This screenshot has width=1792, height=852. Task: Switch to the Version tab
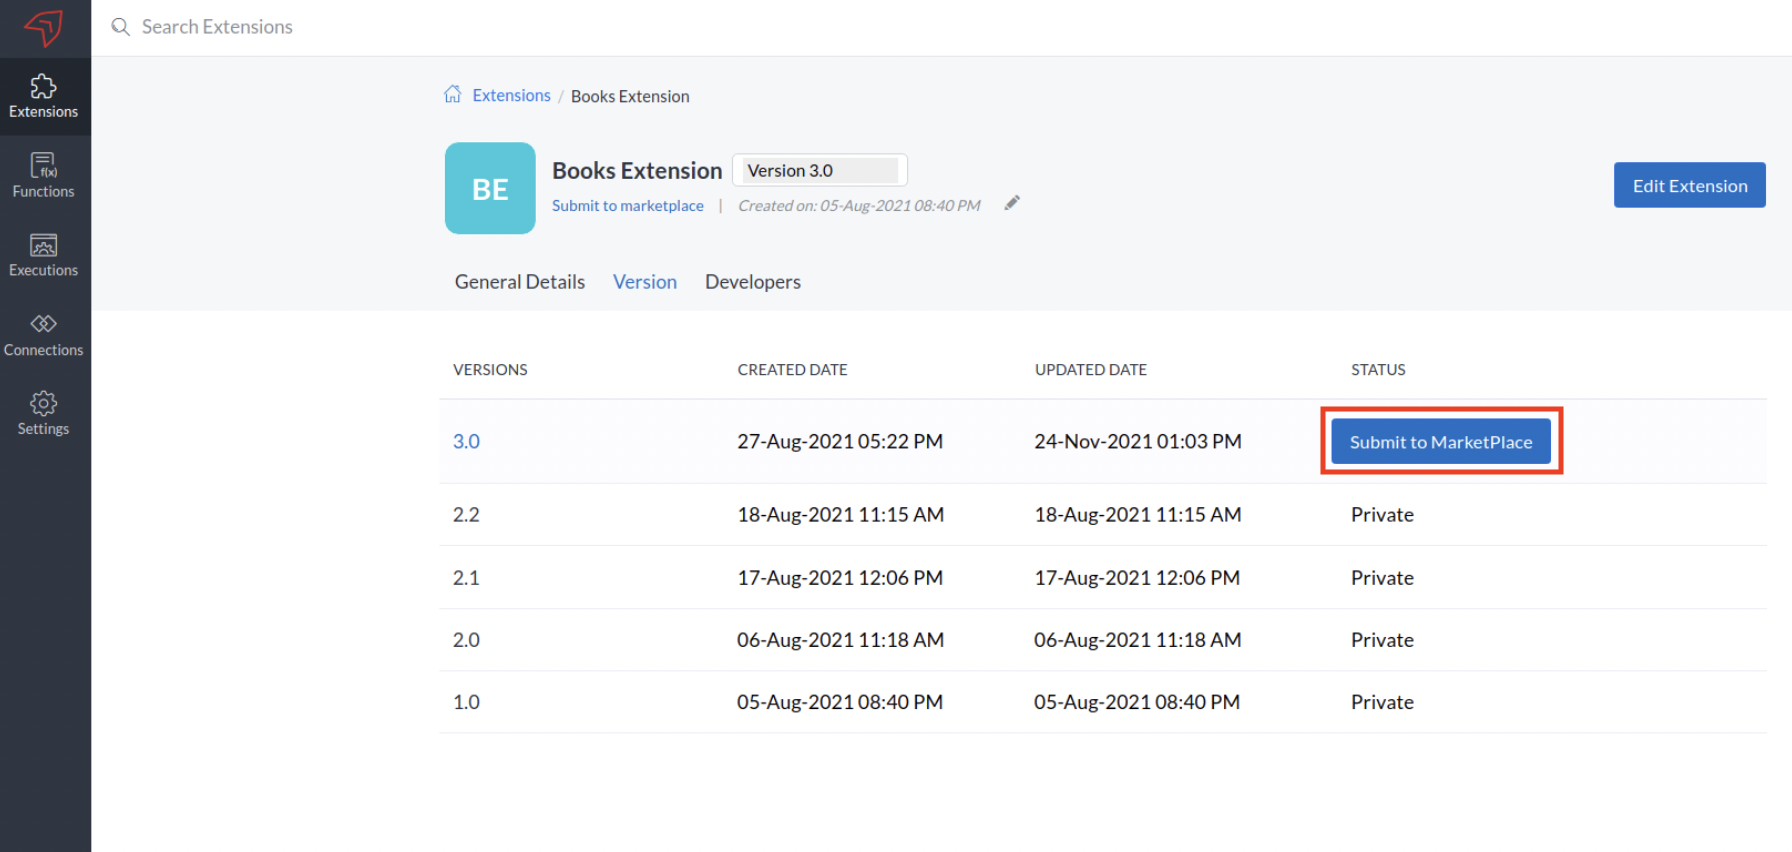pos(645,282)
